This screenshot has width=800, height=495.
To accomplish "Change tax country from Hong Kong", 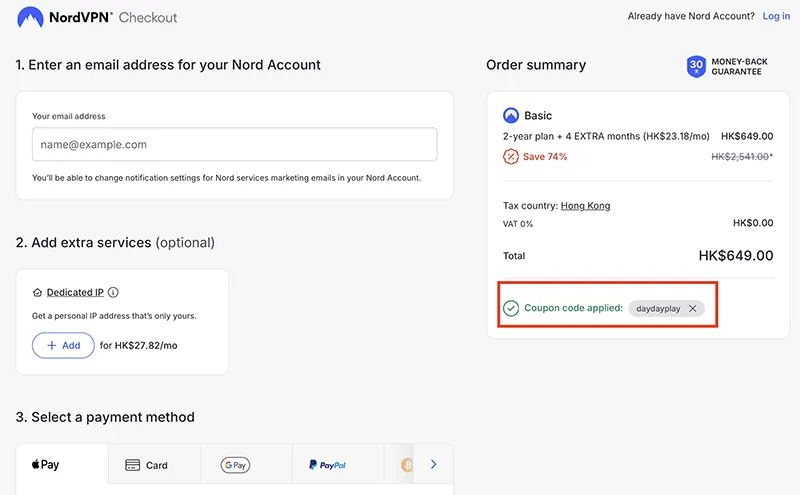I will click(585, 206).
